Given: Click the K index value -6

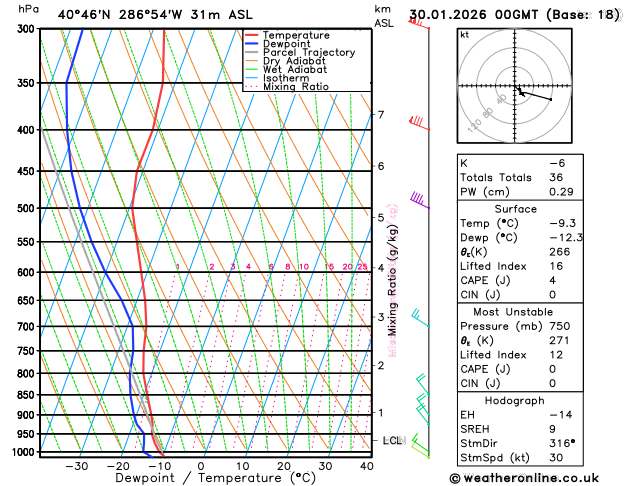Looking at the screenshot, I should (x=557, y=163).
